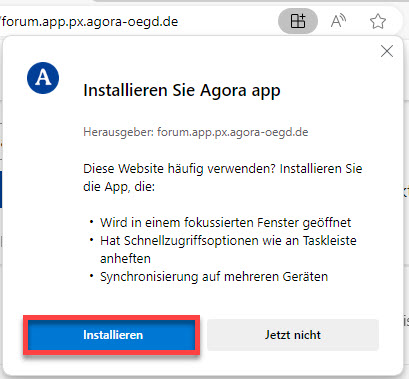Add page to favorites with star
409x379 pixels.
(378, 21)
